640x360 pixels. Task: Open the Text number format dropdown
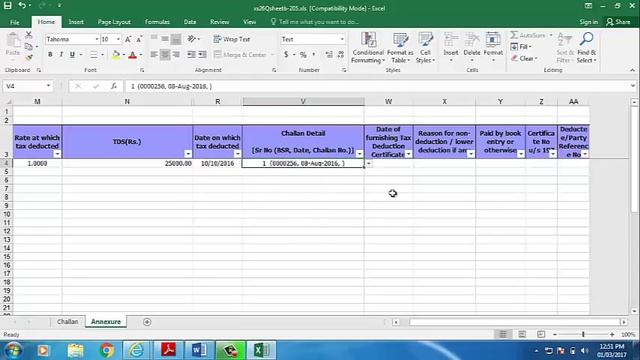[342, 39]
